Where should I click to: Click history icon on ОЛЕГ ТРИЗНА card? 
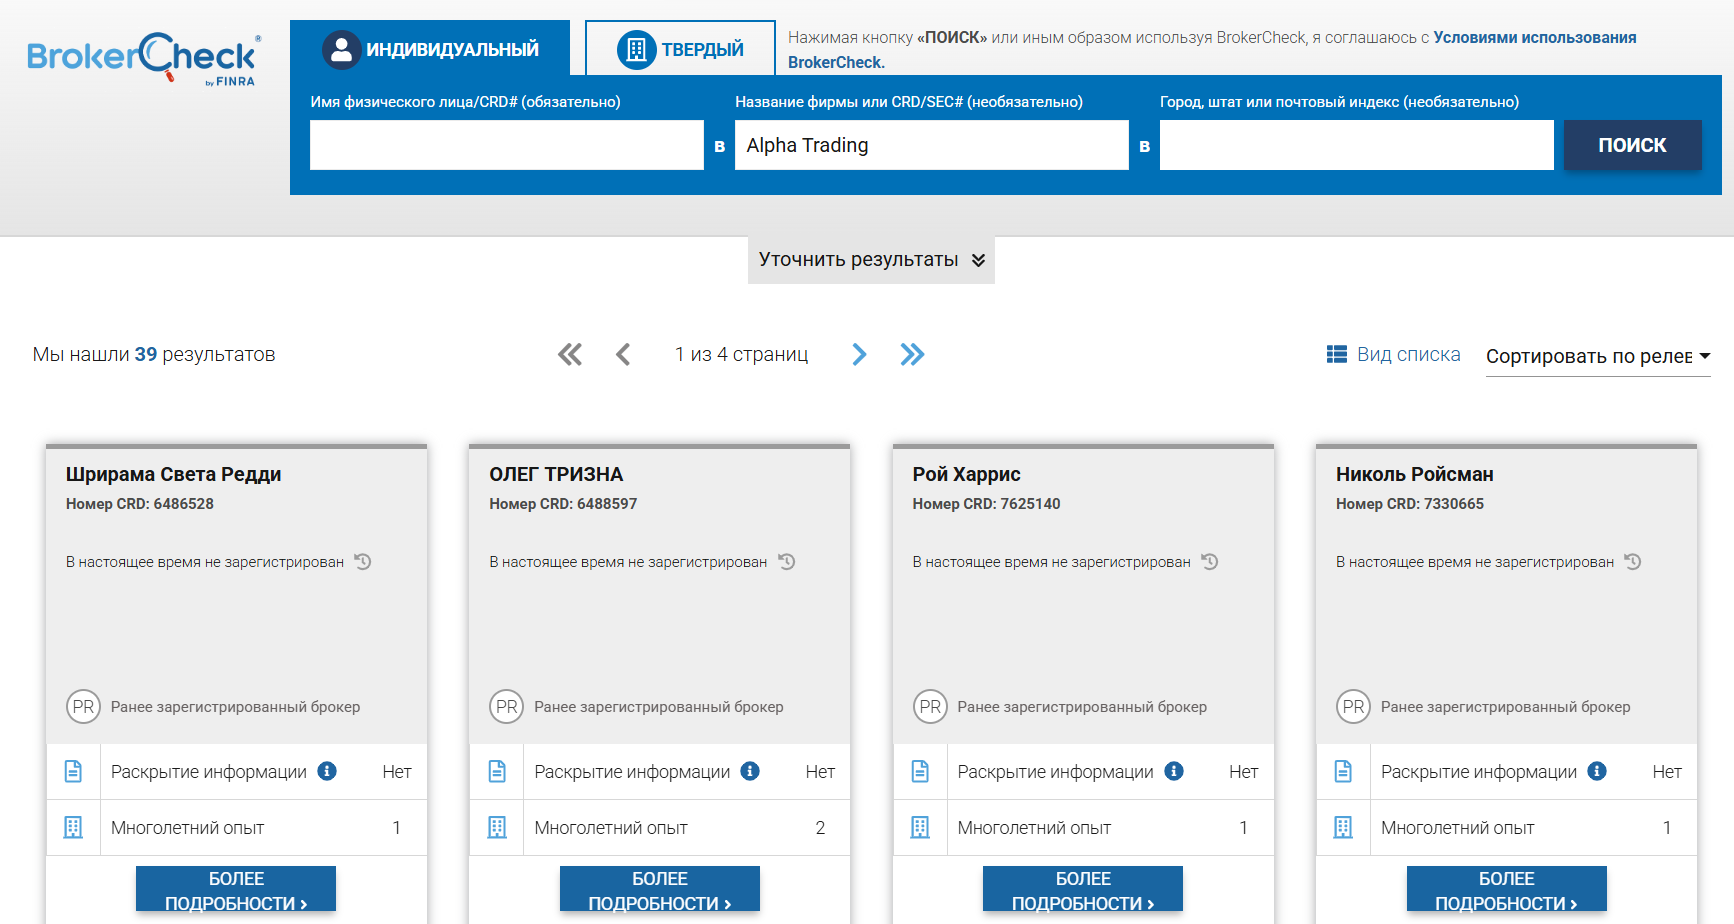(787, 562)
